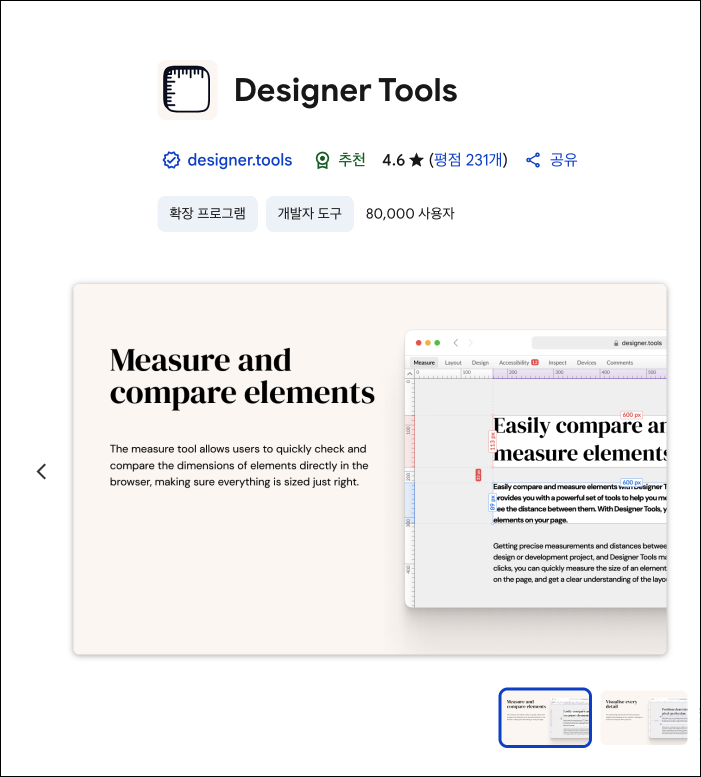Select the Inspect tab
Image resolution: width=701 pixels, height=777 pixels.
click(x=557, y=362)
